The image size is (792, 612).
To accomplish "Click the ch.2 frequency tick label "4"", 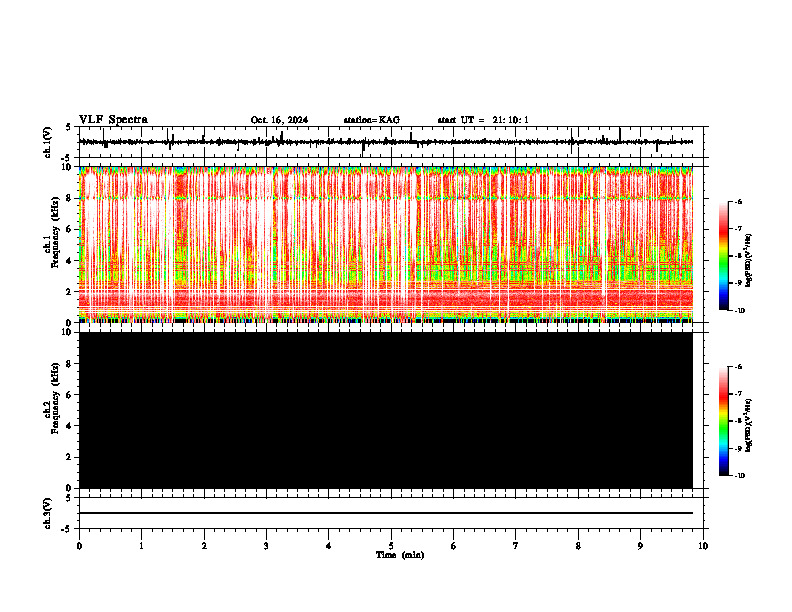I will coord(70,426).
